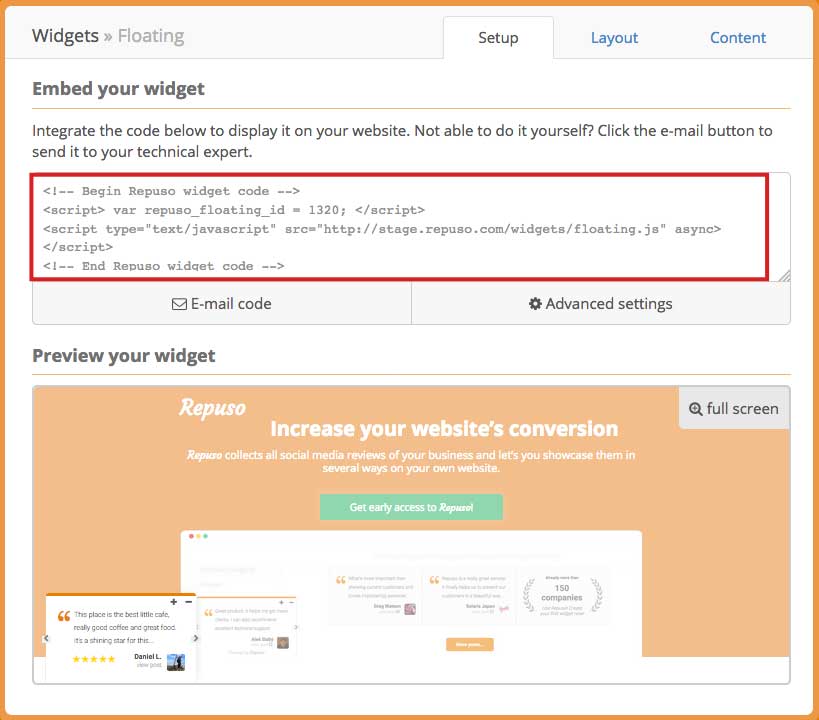
Task: Click the view post link under Daniel L.
Action: [x=149, y=665]
